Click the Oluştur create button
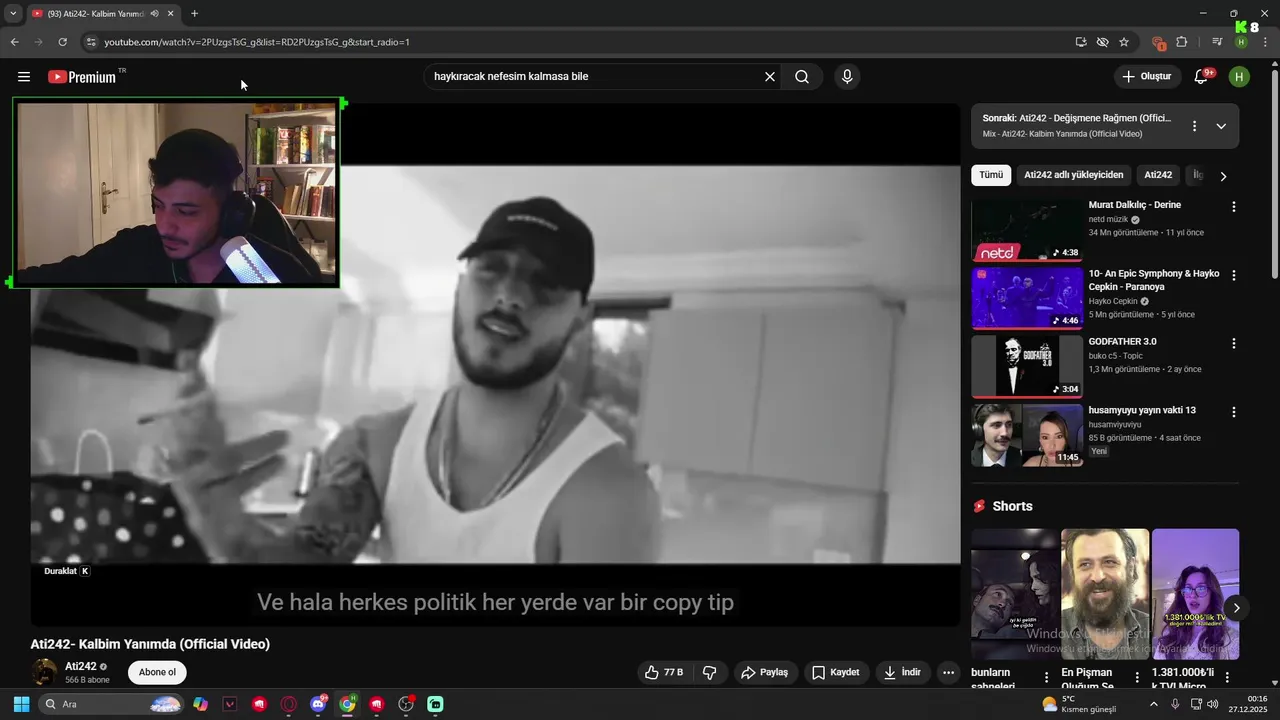This screenshot has width=1280, height=720. 1147,76
